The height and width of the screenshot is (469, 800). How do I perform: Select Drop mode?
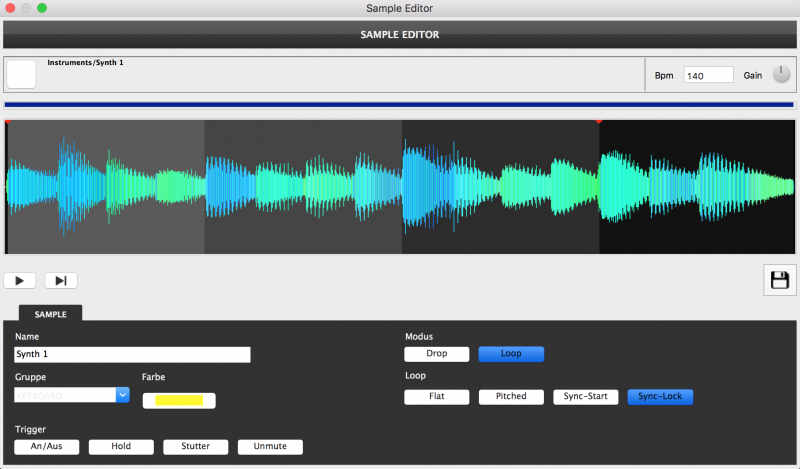coord(436,354)
